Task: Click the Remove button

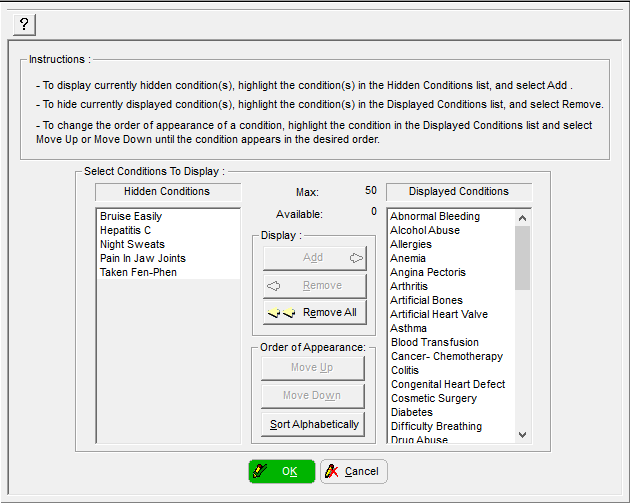Action: coord(315,286)
